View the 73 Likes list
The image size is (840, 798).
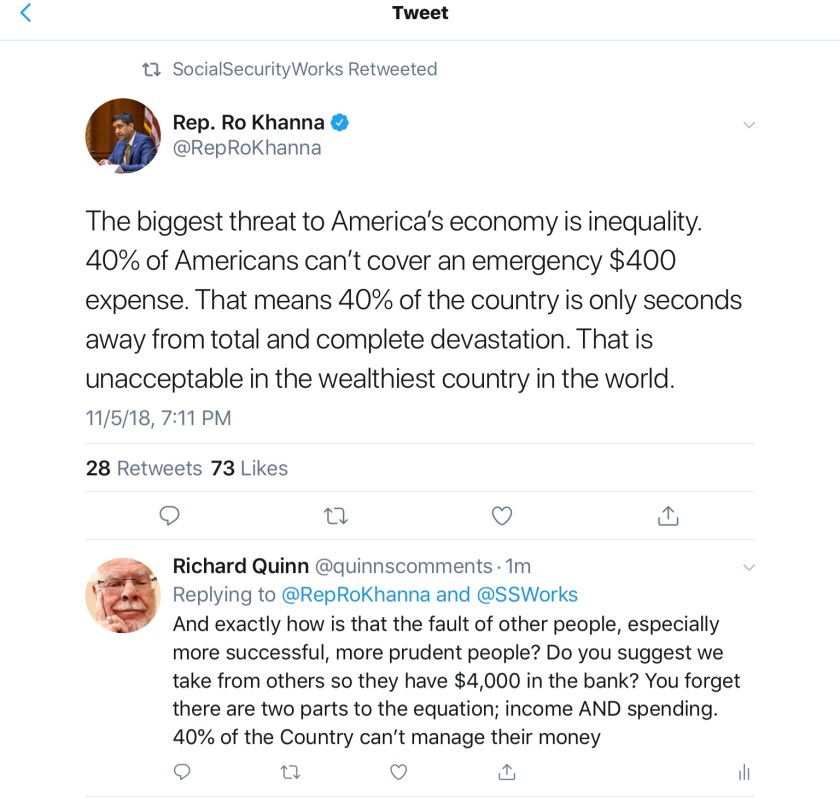pos(249,468)
